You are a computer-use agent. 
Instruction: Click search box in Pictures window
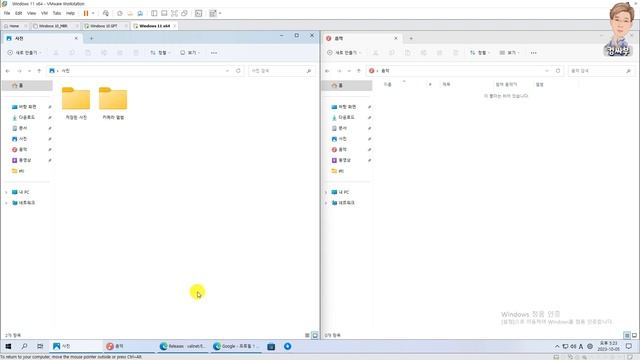(x=281, y=71)
